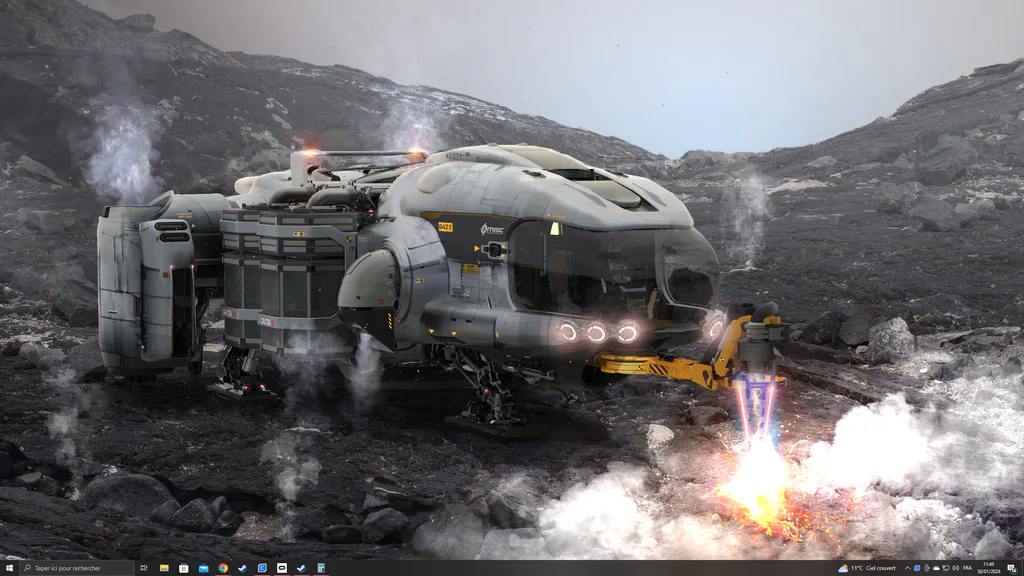Switch the FRA input language indicator
This screenshot has width=1024, height=576.
968,568
